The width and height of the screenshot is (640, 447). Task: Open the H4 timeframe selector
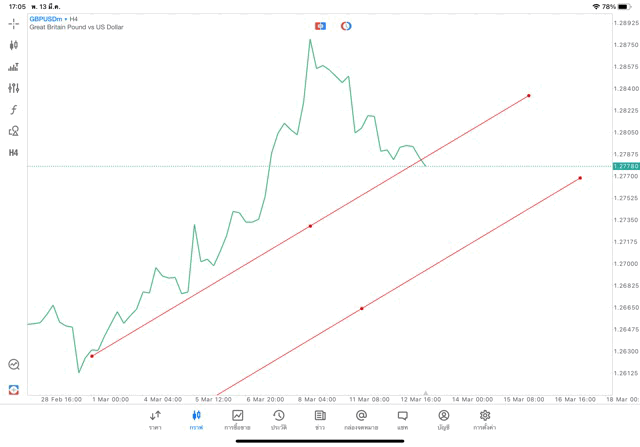(x=14, y=153)
